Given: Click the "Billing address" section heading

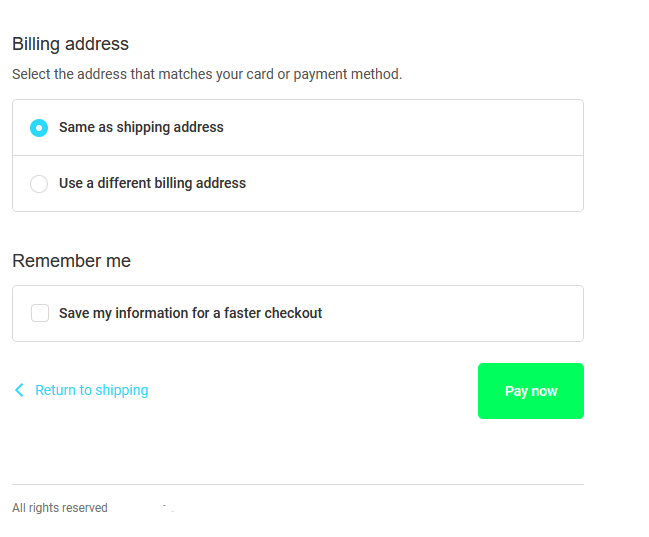Looking at the screenshot, I should click(70, 44).
